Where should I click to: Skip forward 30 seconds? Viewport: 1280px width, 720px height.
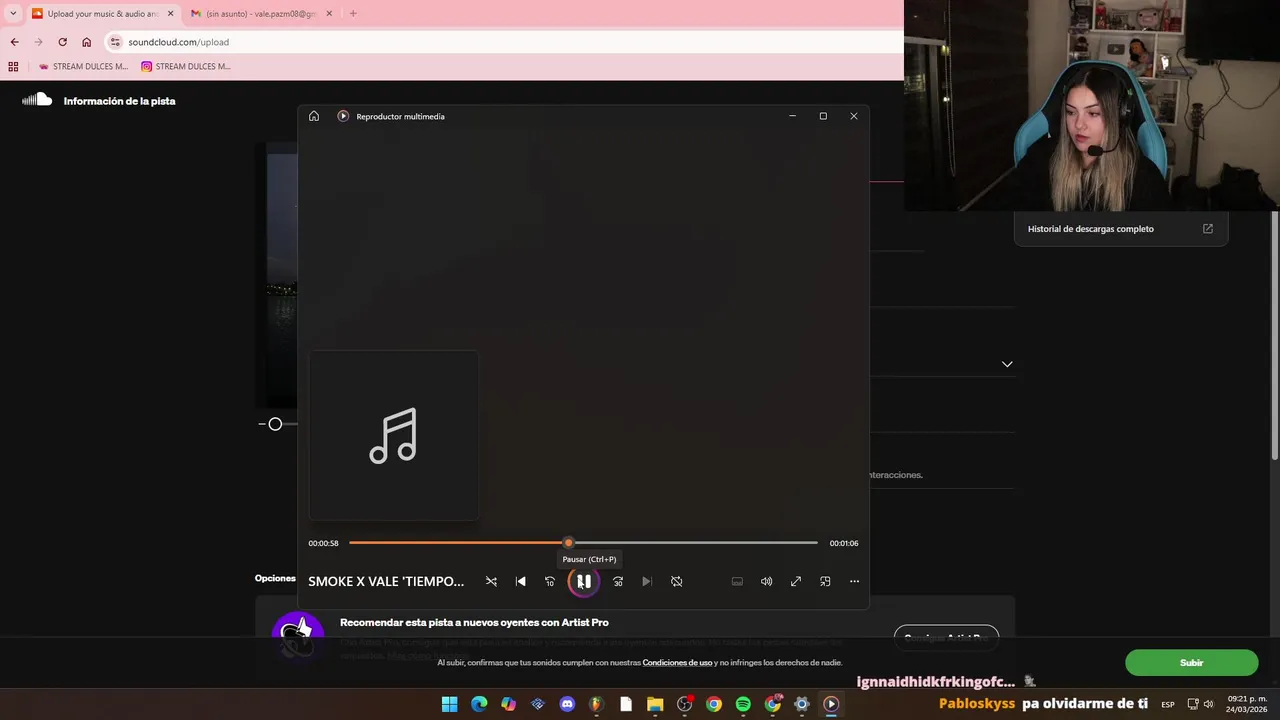618,581
